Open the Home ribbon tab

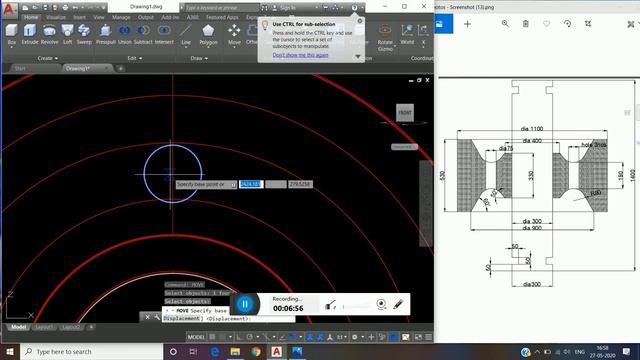point(31,17)
